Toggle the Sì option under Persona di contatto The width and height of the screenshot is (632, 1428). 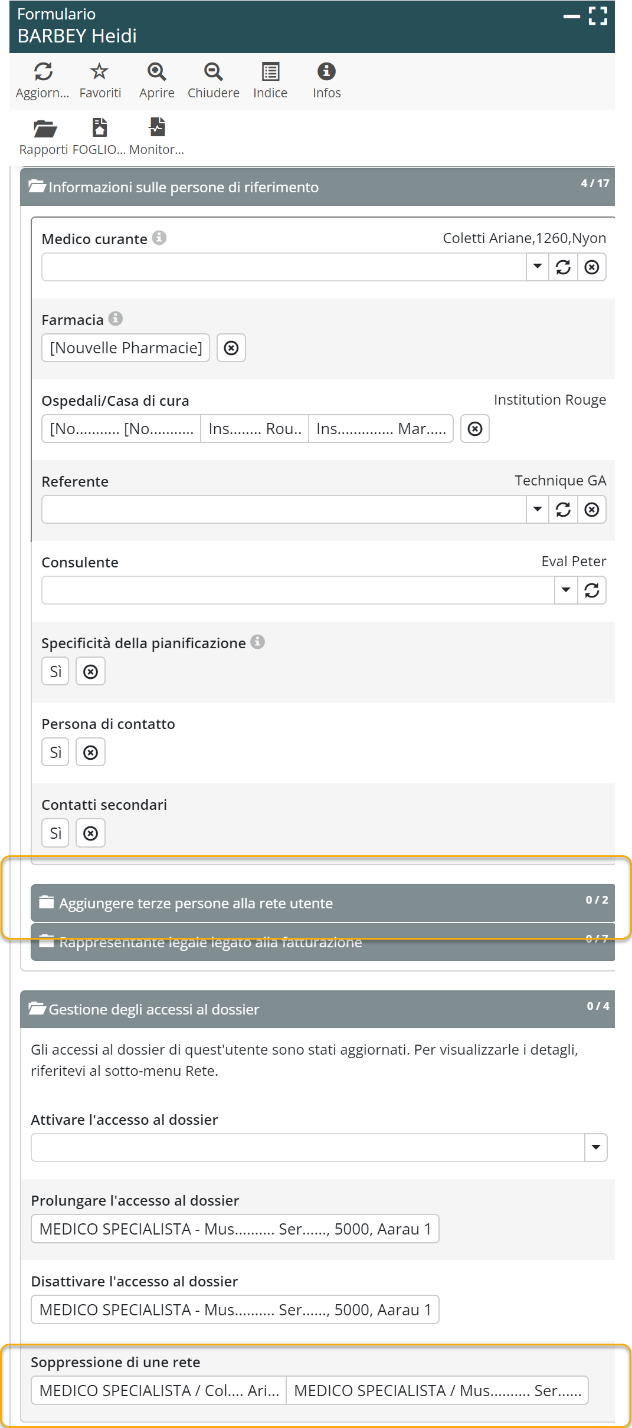coord(56,752)
